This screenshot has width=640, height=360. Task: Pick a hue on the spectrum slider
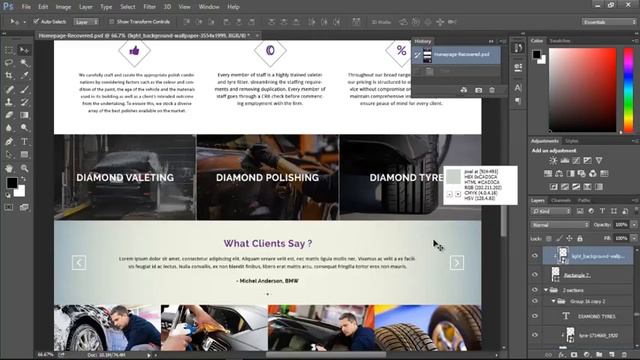(x=629, y=90)
